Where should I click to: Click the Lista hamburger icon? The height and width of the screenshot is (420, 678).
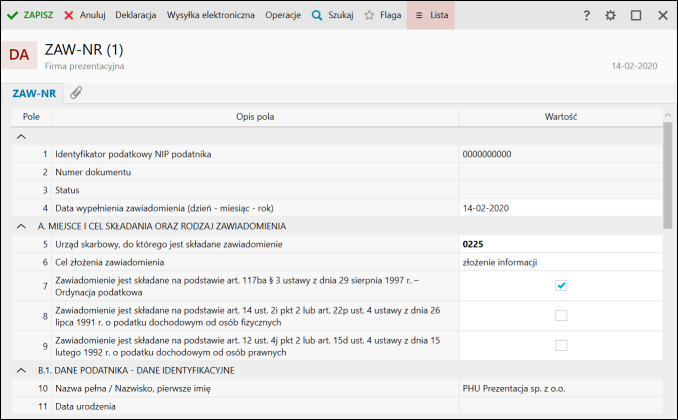[419, 16]
